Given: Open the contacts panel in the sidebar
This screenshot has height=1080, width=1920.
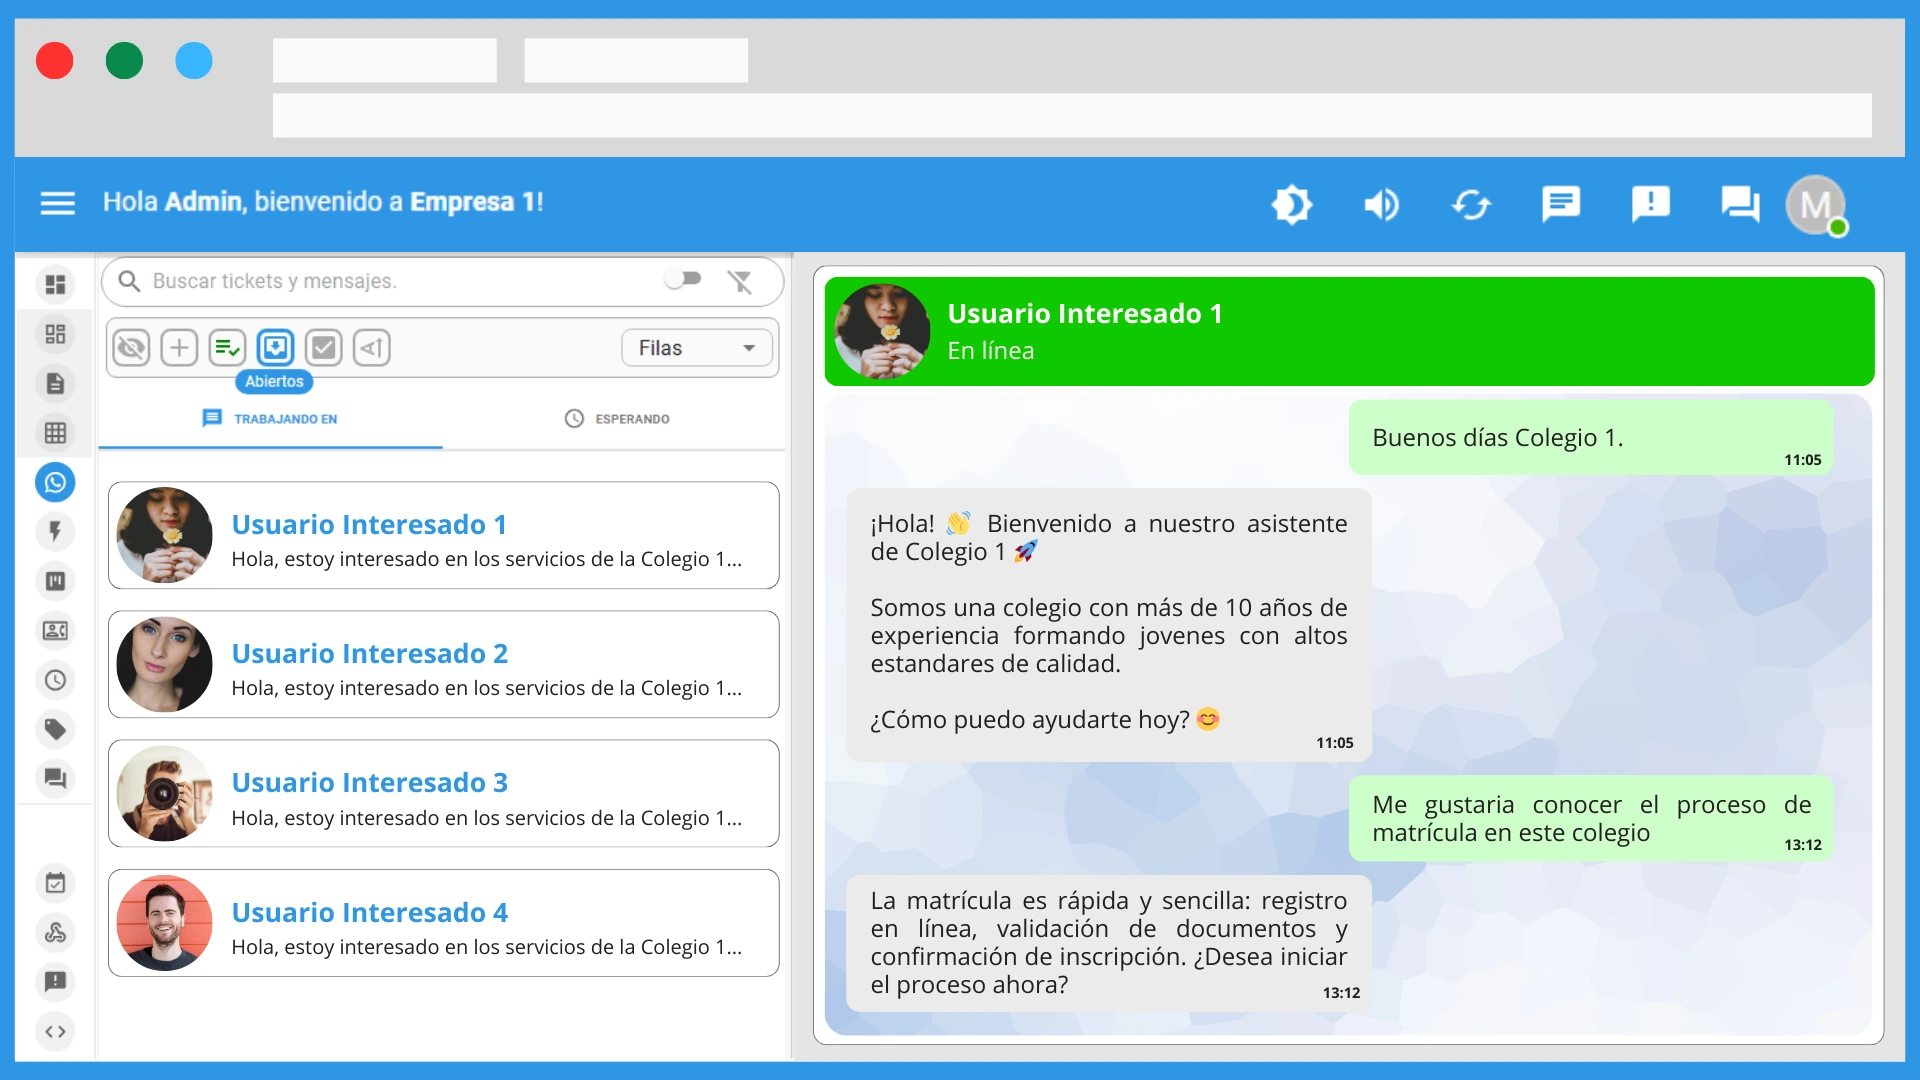Looking at the screenshot, I should click(55, 630).
